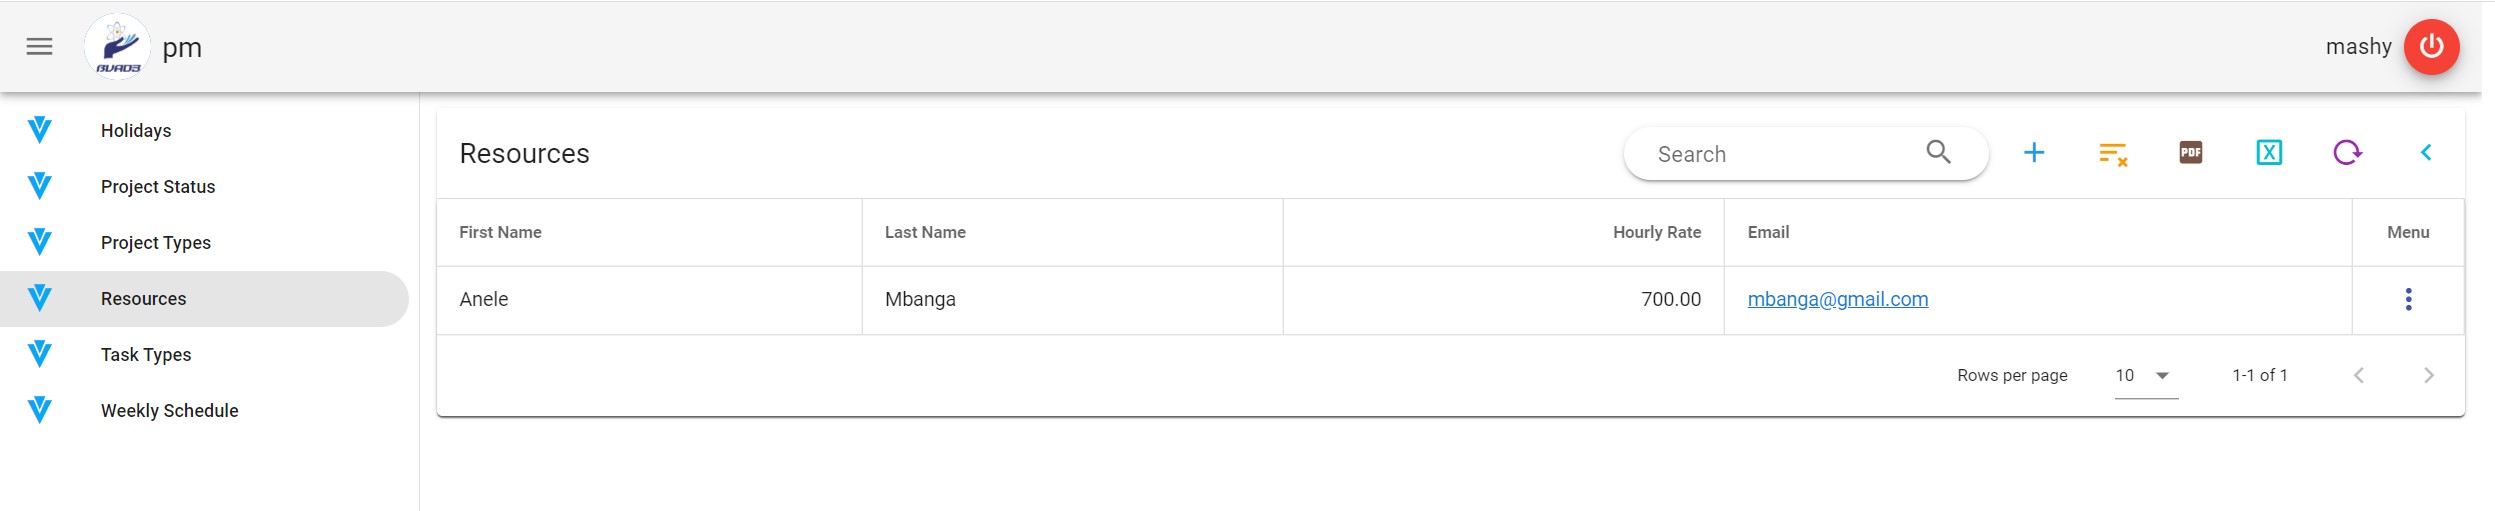
Task: Sort the table by Hourly Rate column
Action: coord(1656,232)
